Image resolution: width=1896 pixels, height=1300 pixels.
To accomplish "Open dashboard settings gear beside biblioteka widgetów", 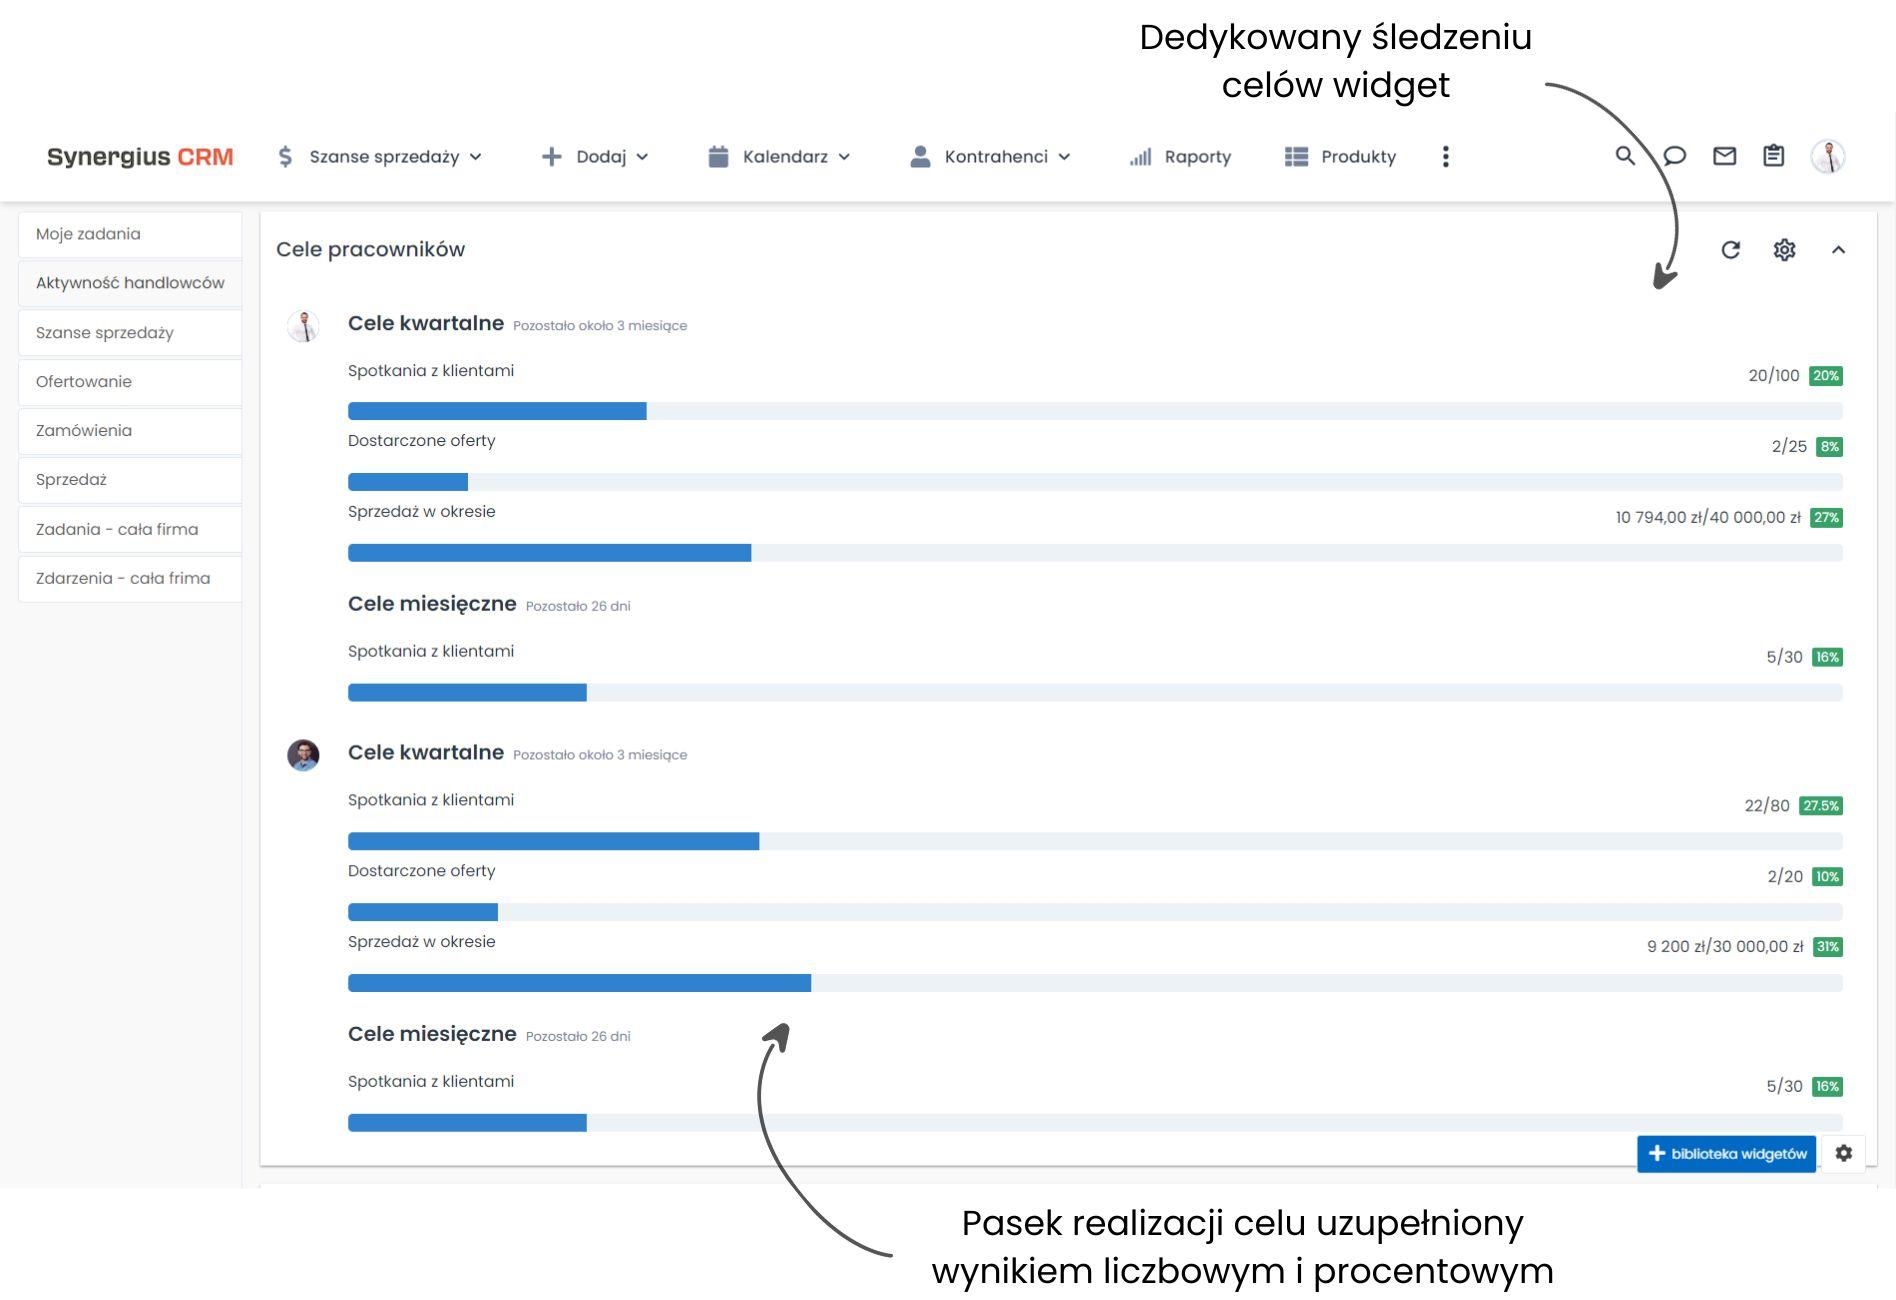I will (x=1843, y=1153).
